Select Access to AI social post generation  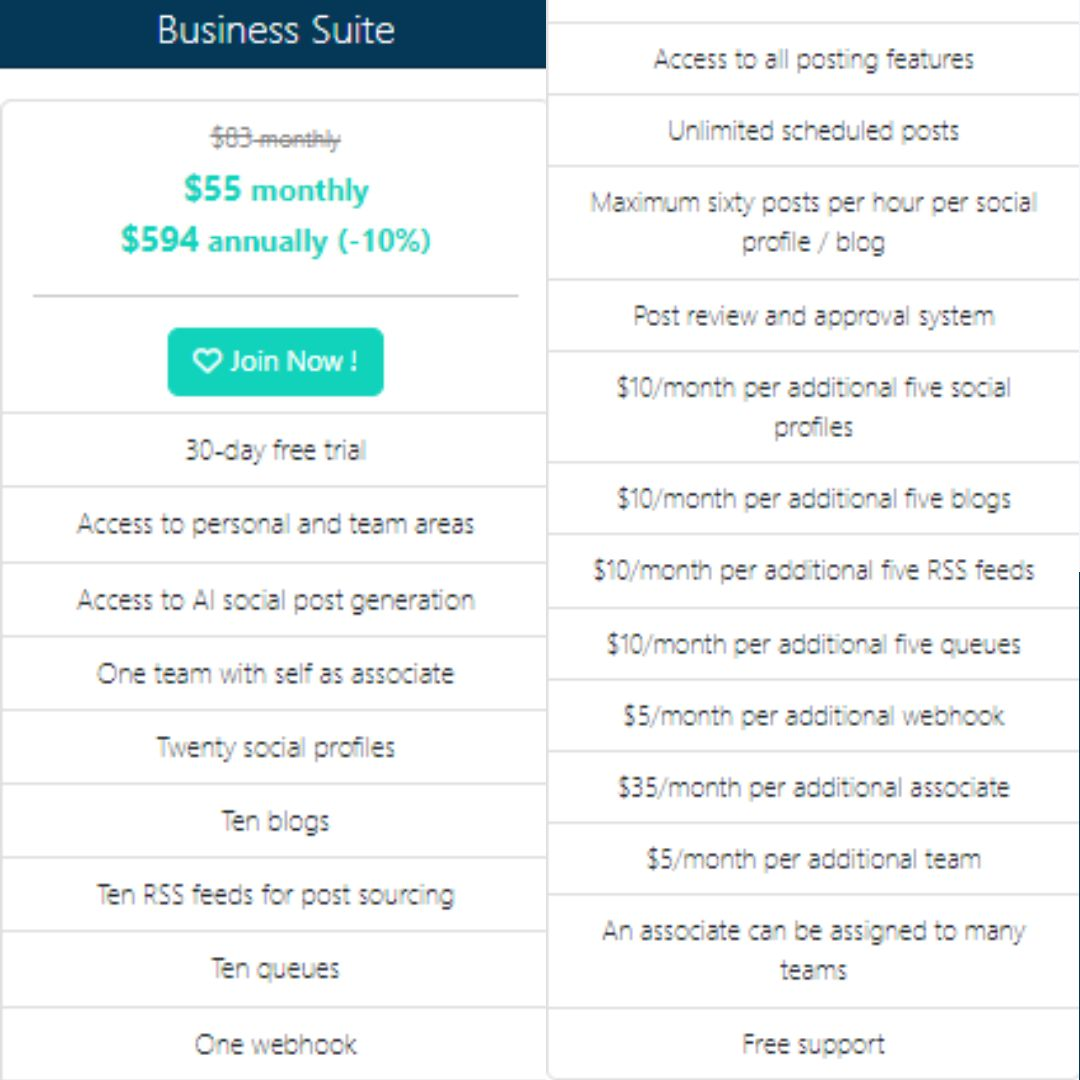(276, 600)
